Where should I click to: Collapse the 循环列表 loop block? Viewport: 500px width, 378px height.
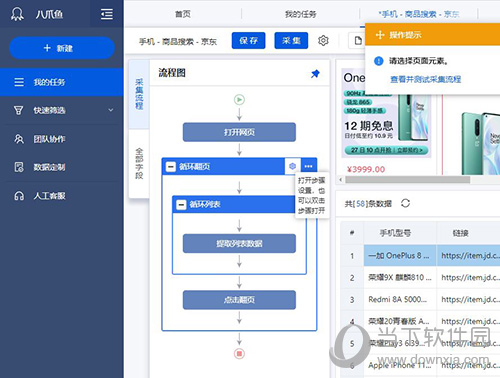(181, 204)
